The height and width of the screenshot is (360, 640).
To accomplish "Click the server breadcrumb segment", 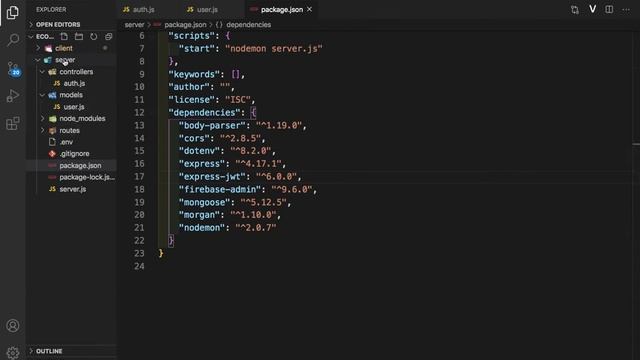I will click(x=134, y=24).
